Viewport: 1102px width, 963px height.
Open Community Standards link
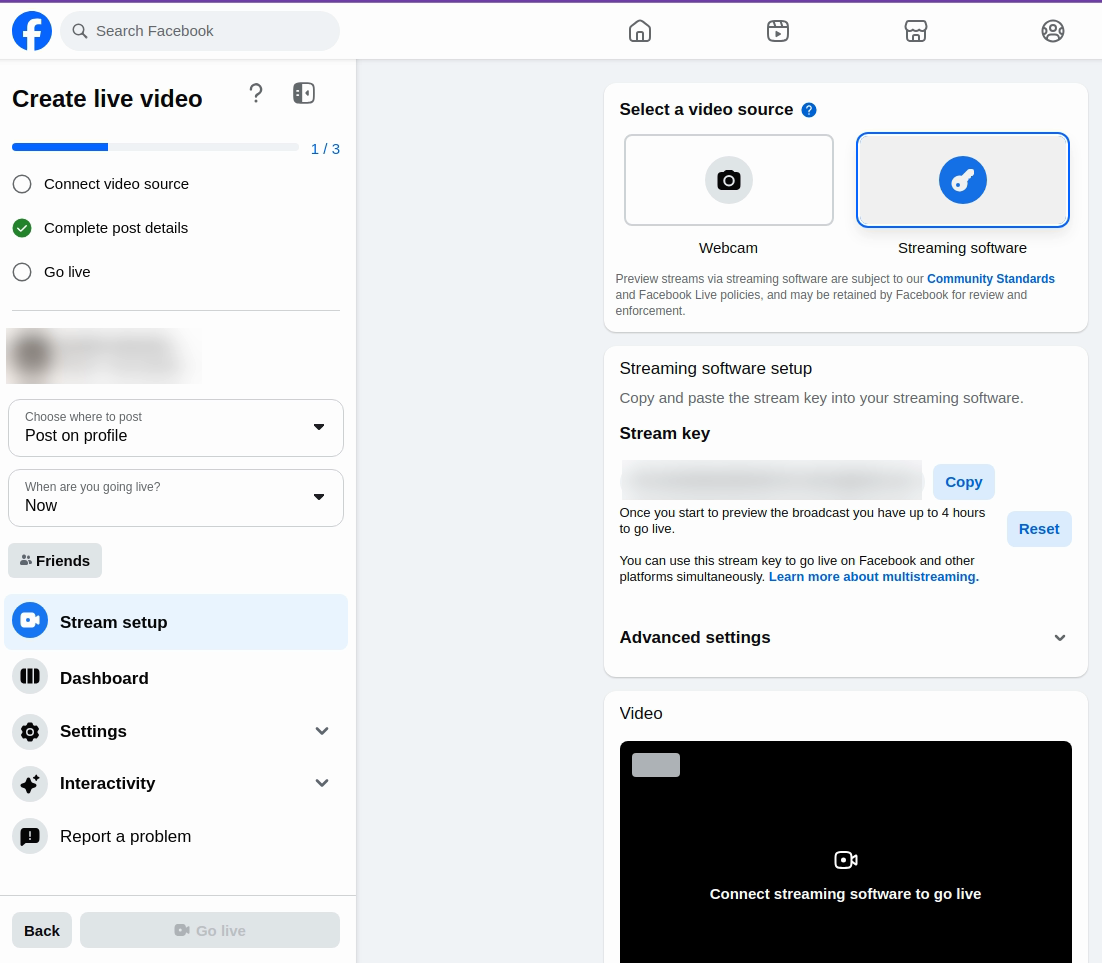coord(990,278)
